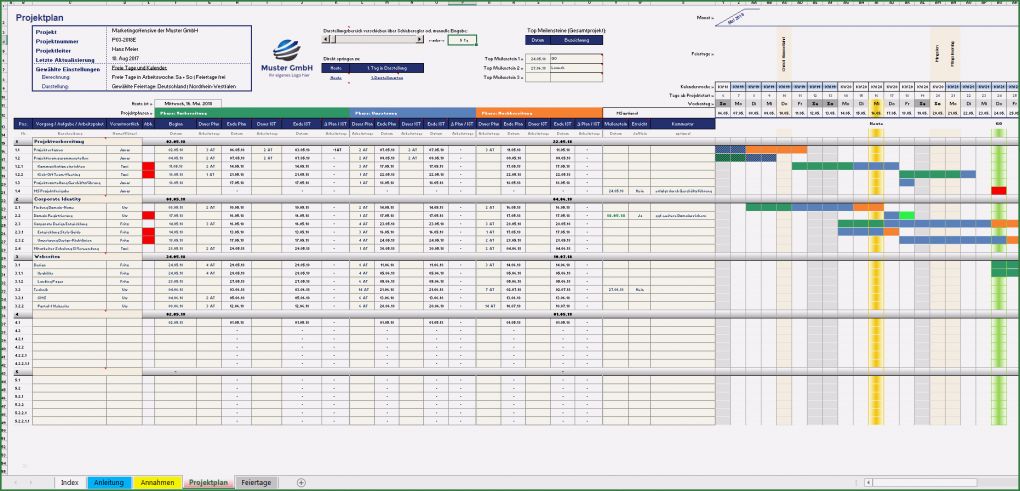
Task: Switch to the Anleitung sheet tab
Action: coord(107,482)
